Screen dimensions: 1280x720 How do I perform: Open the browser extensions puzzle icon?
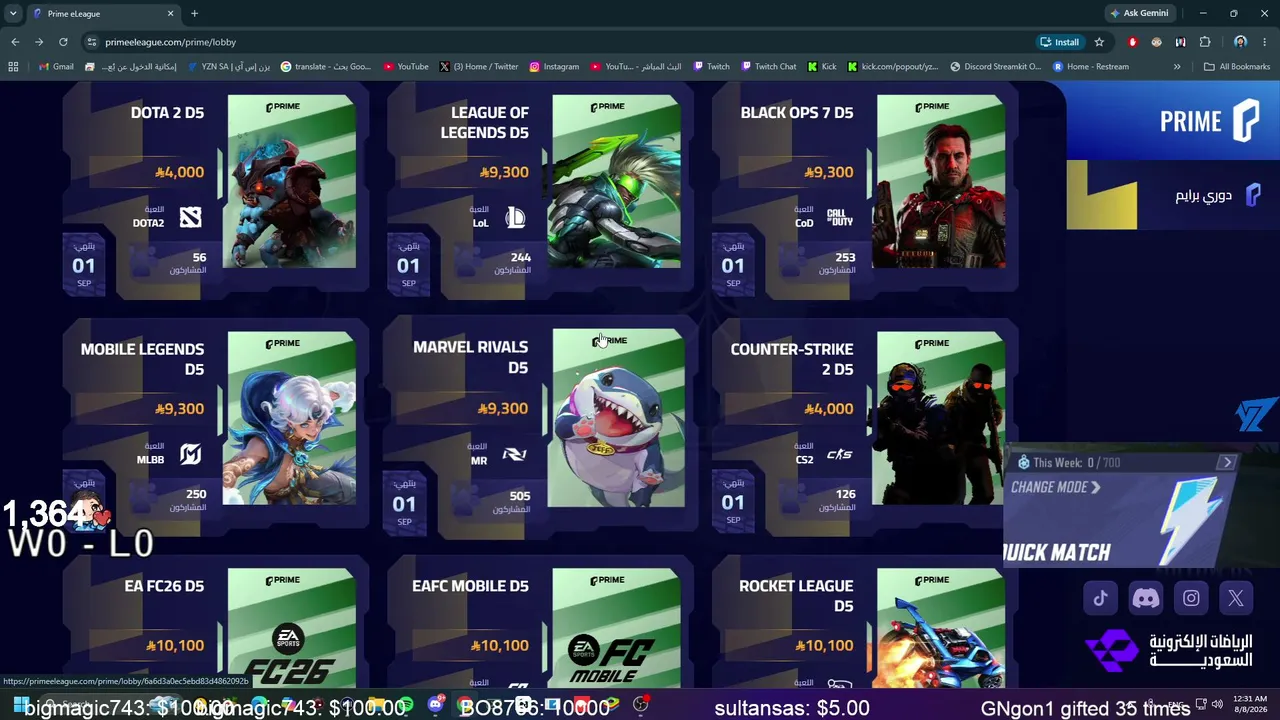coord(1205,42)
